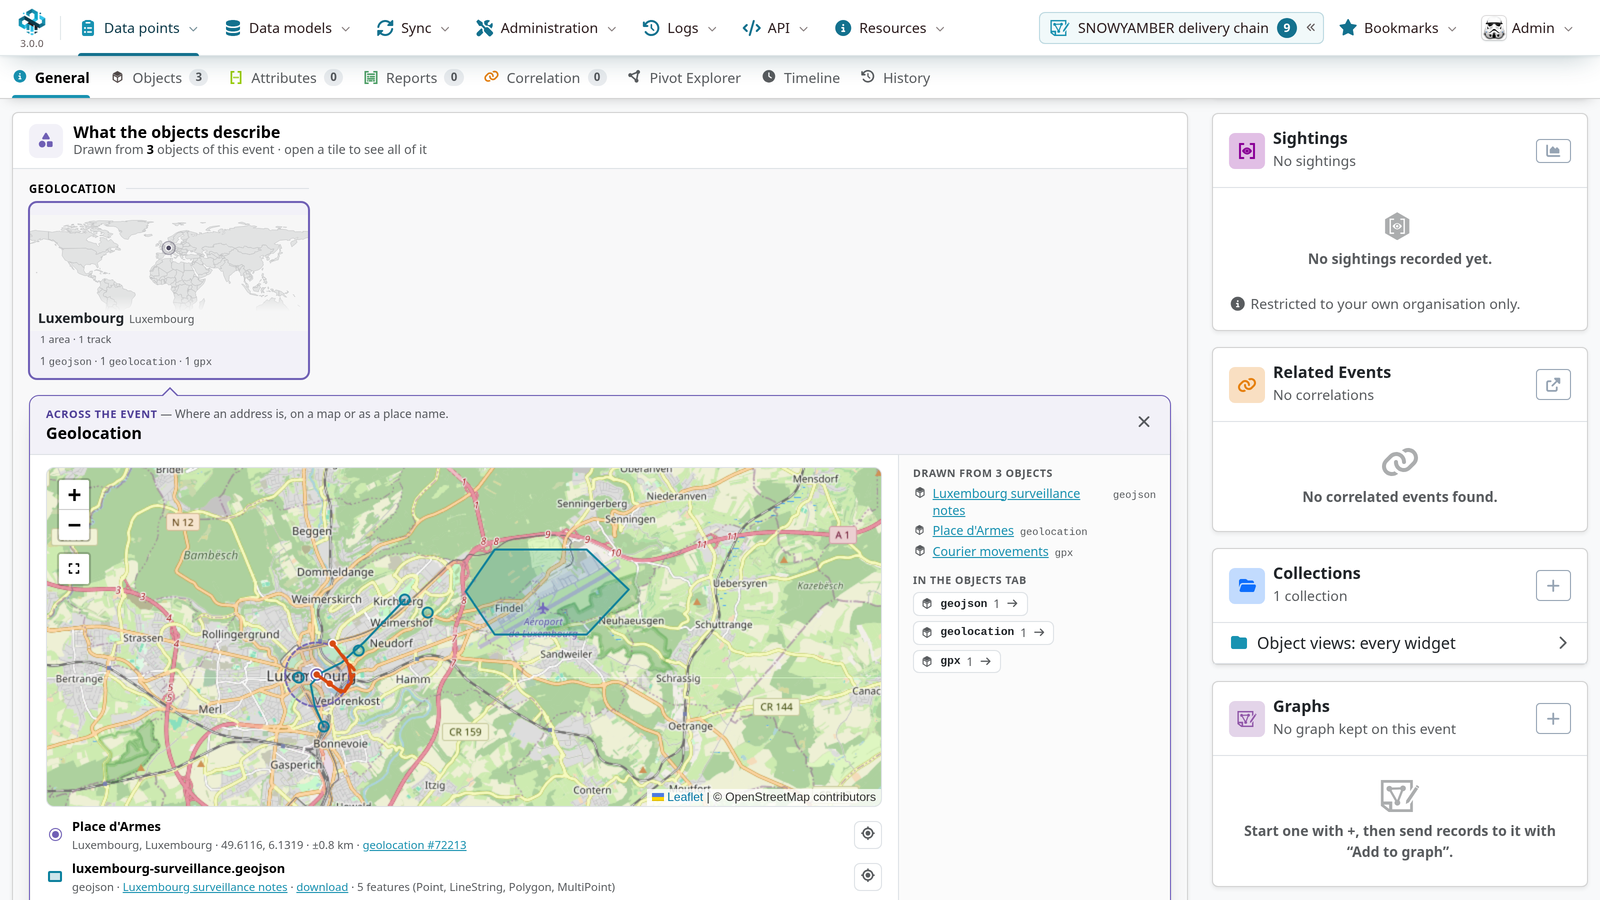
Task: Locate luxembourg-surveillance.geojson on map
Action: pyautogui.click(x=868, y=876)
